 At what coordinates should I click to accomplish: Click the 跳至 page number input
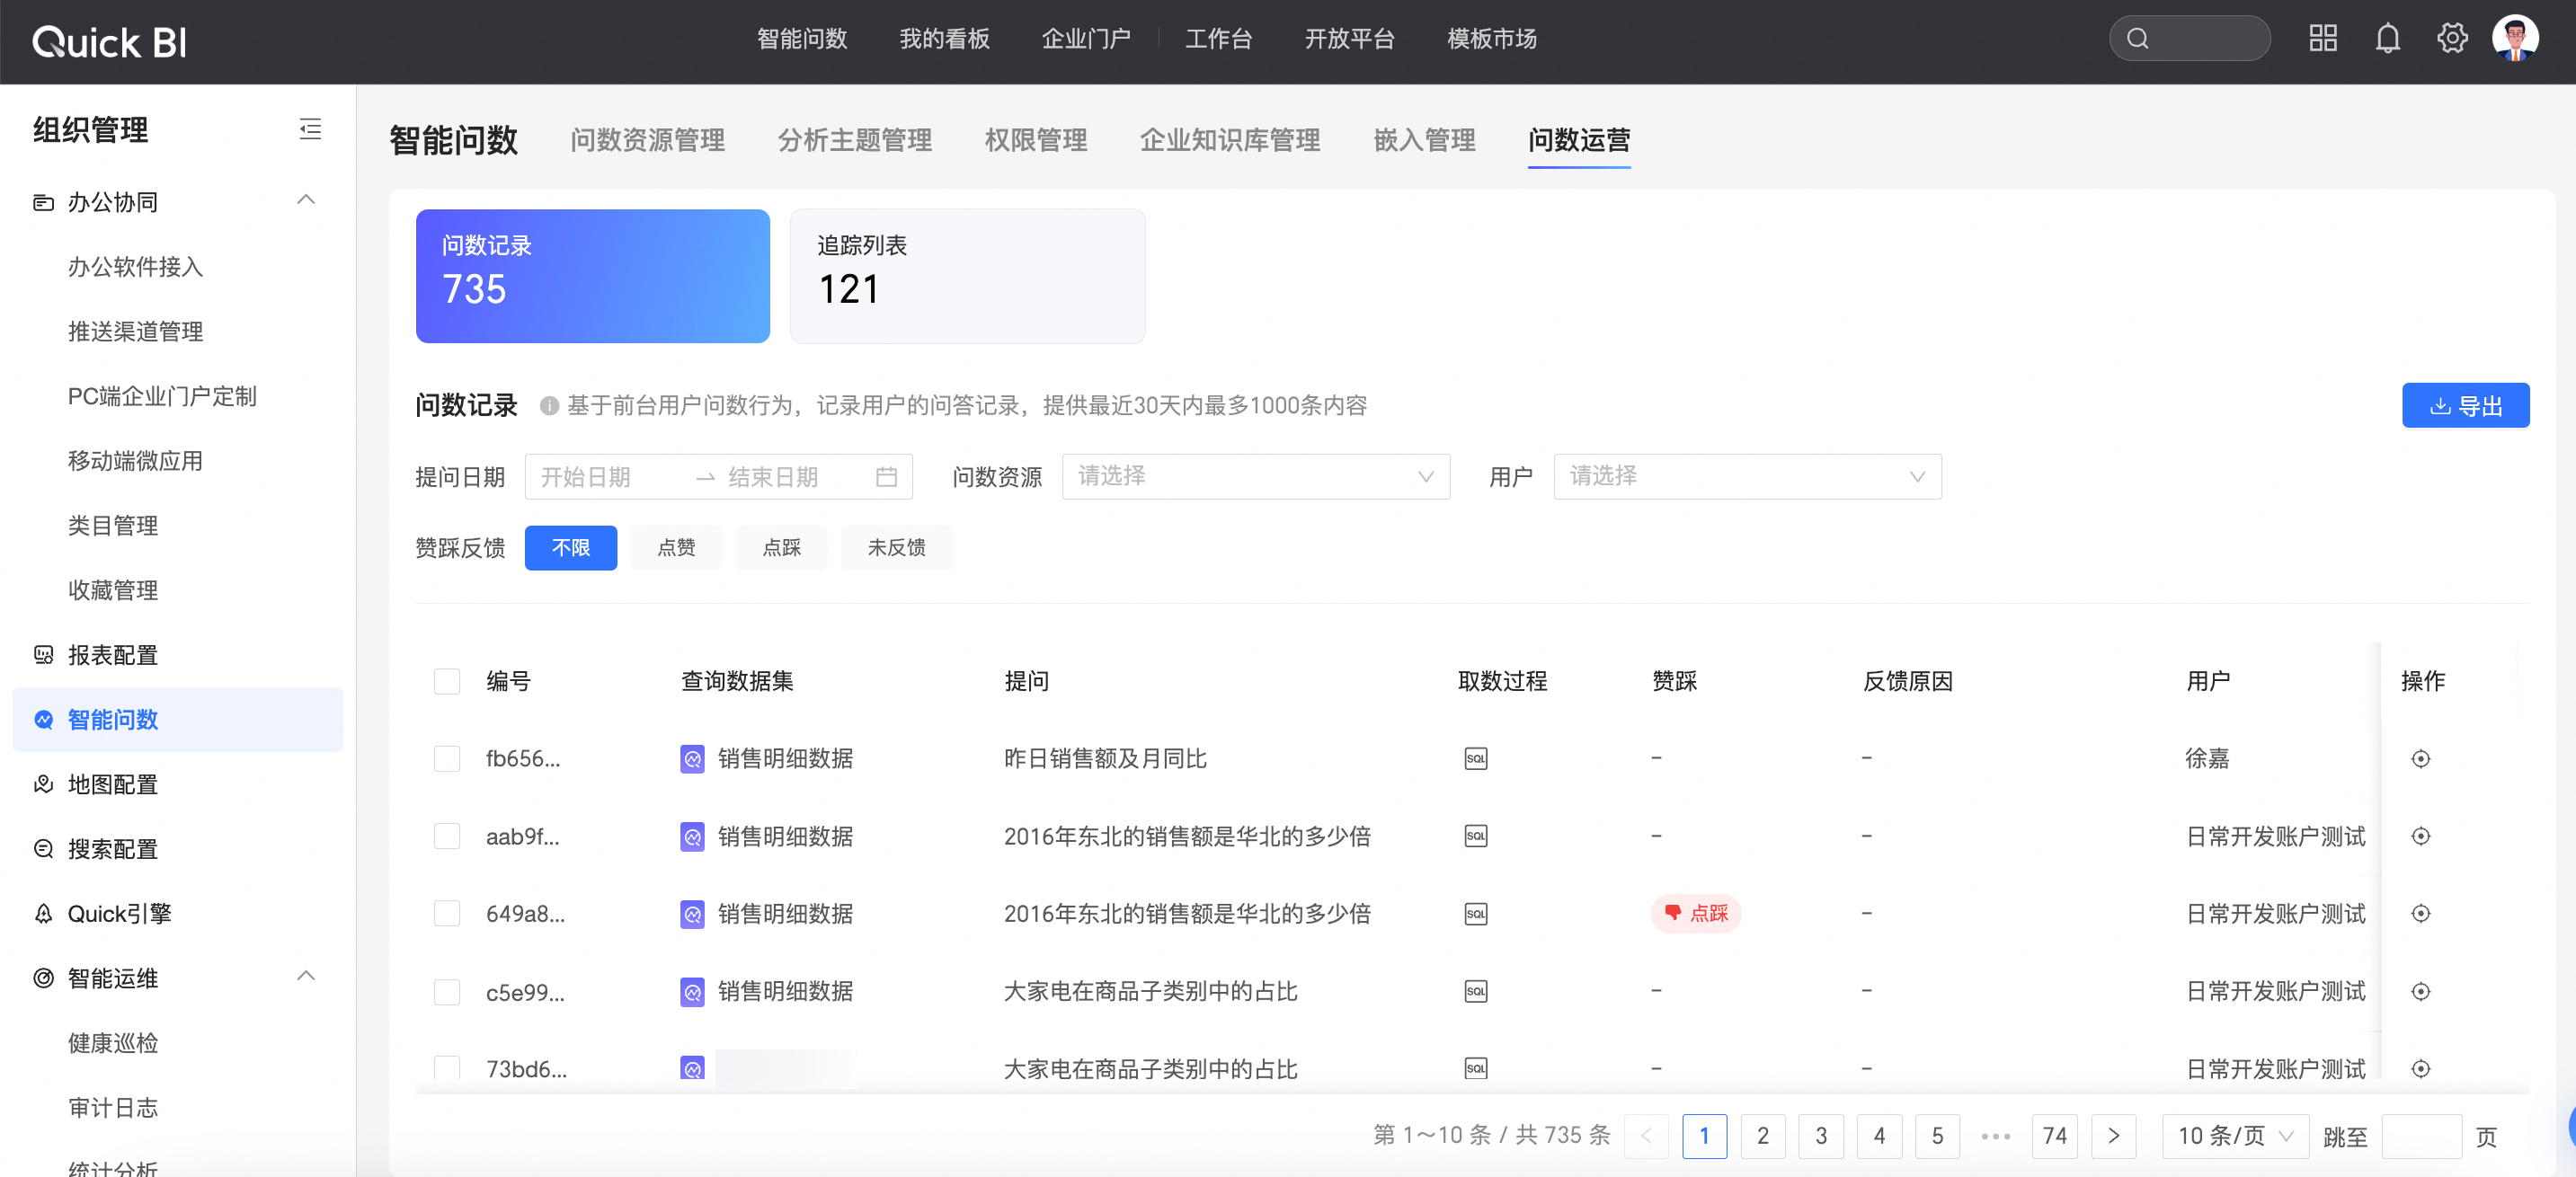tap(2421, 1137)
